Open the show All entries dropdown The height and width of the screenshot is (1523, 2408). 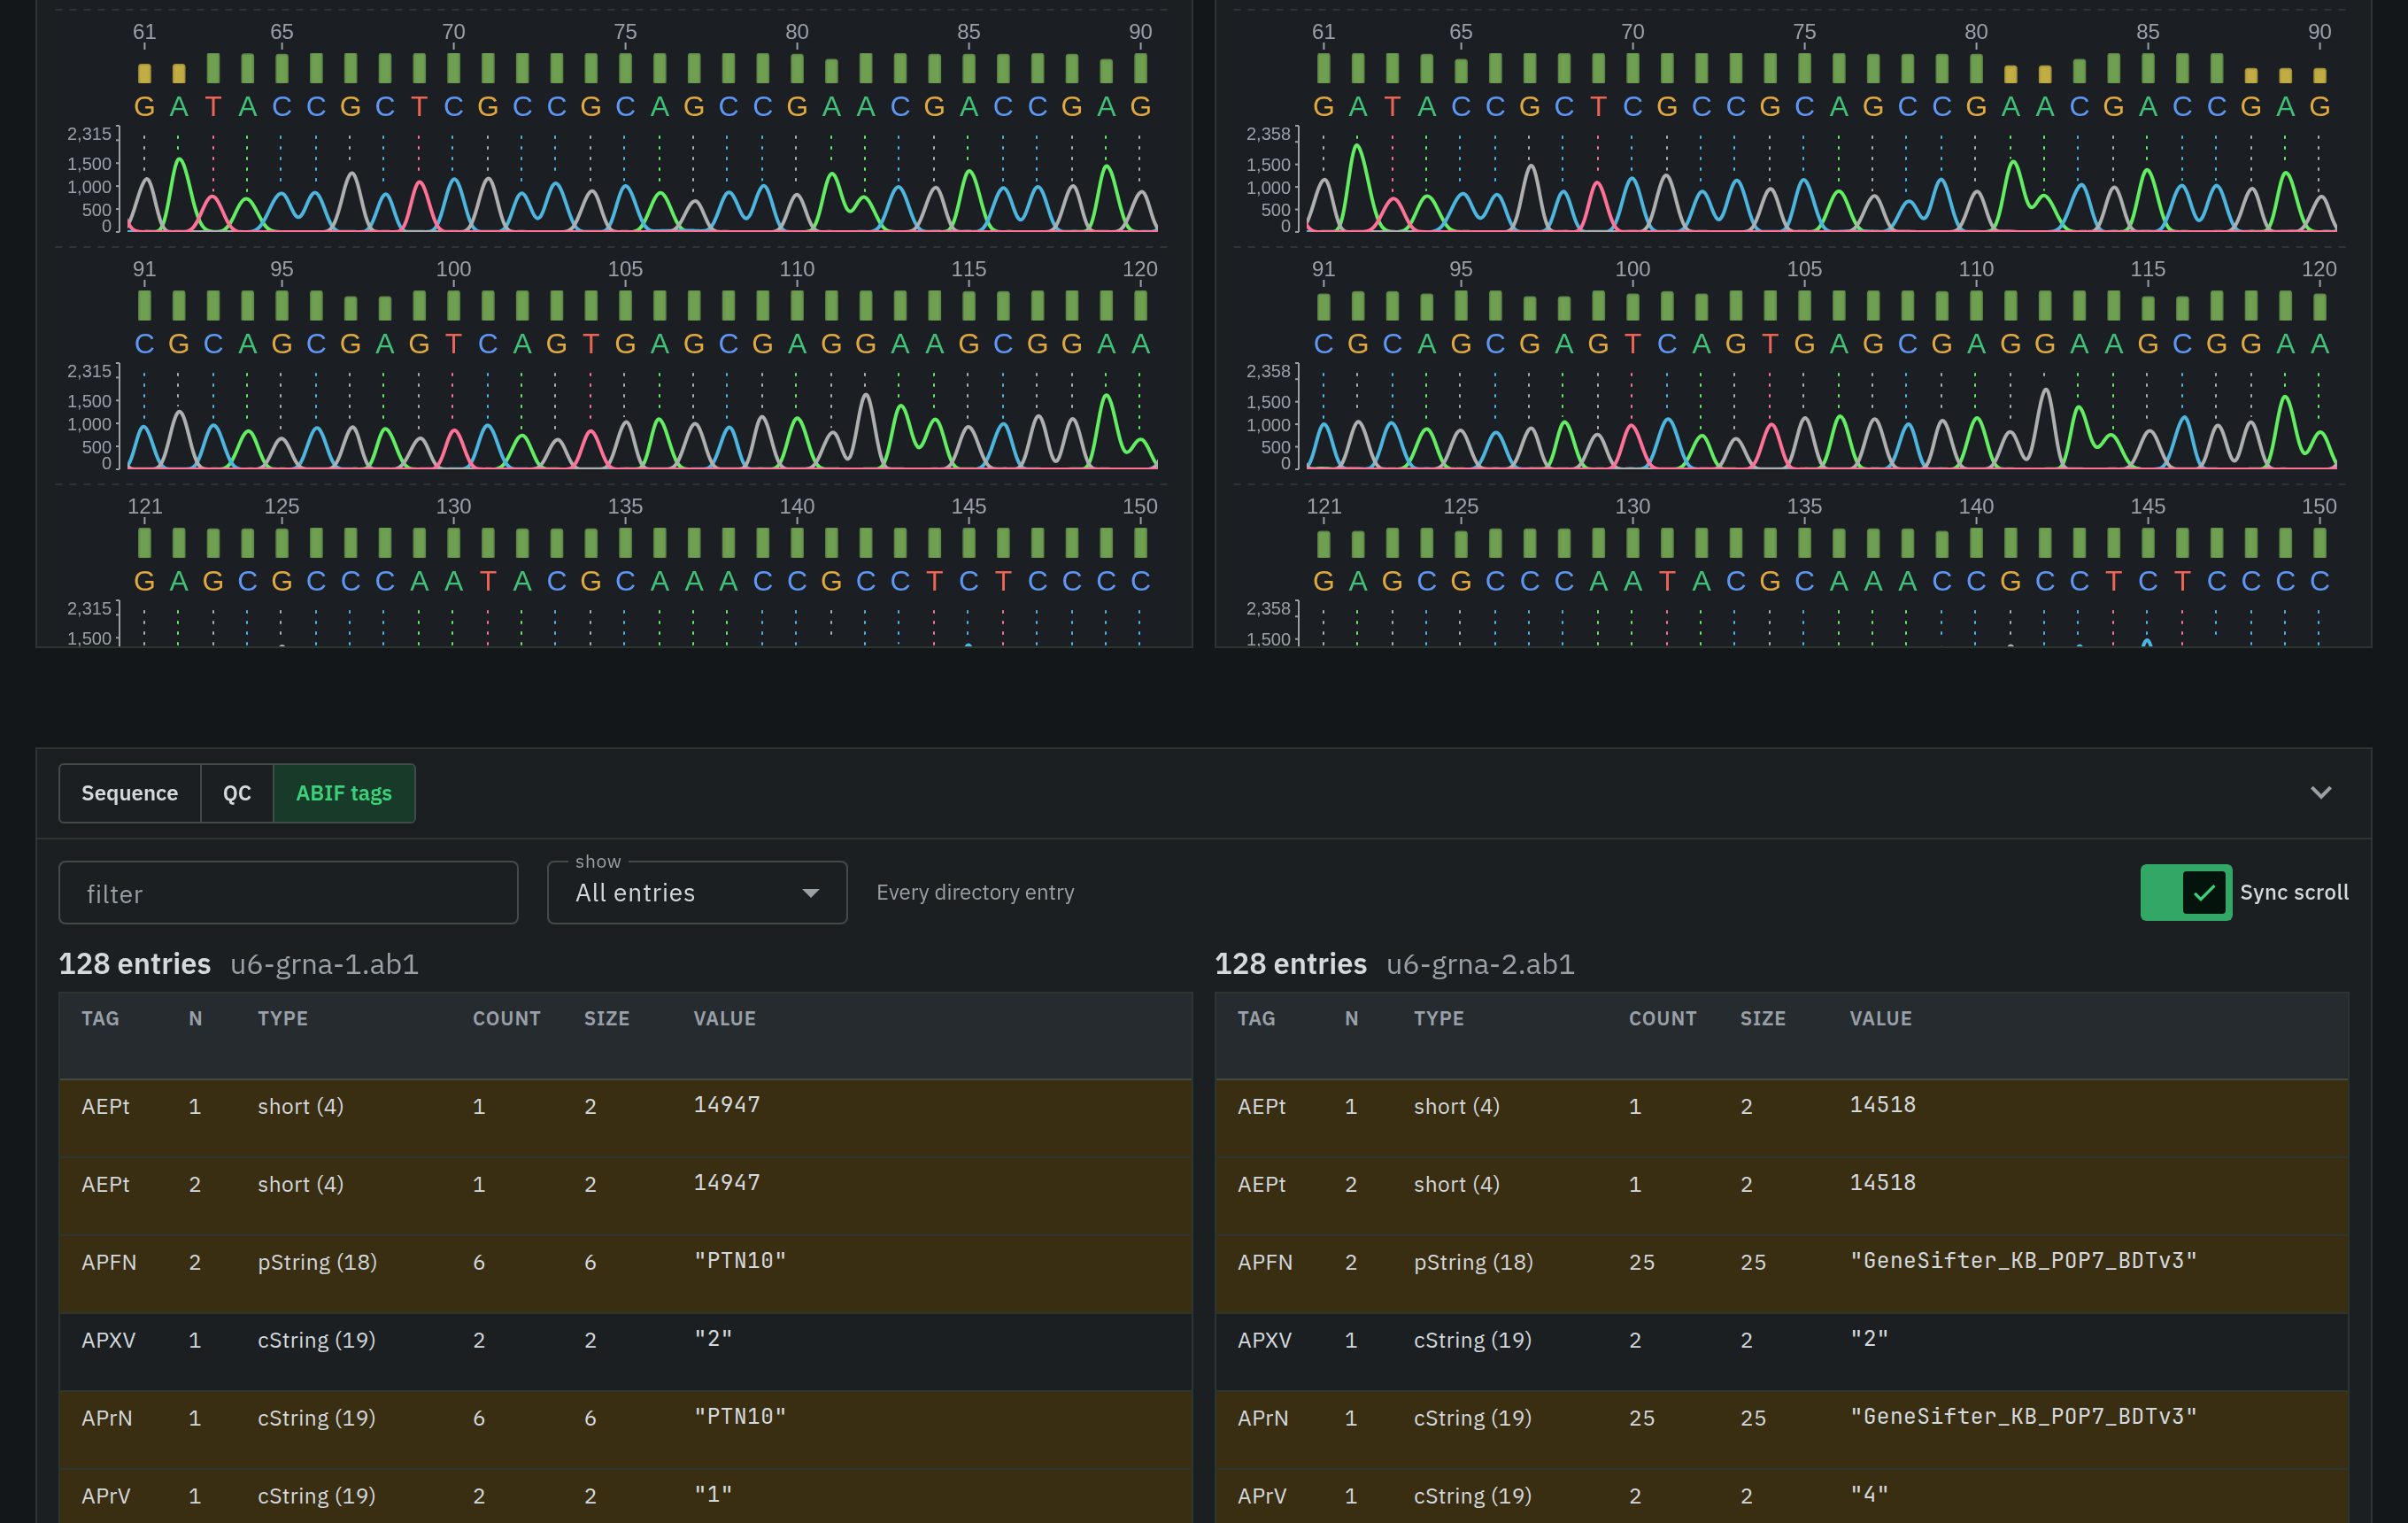697,893
